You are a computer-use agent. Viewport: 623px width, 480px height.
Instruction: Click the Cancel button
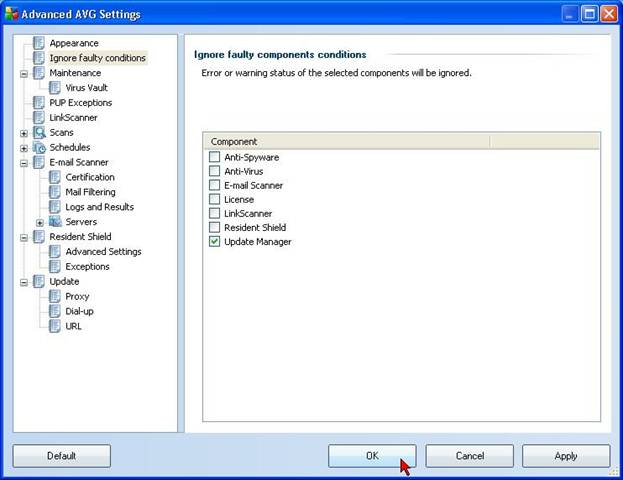pyautogui.click(x=469, y=456)
